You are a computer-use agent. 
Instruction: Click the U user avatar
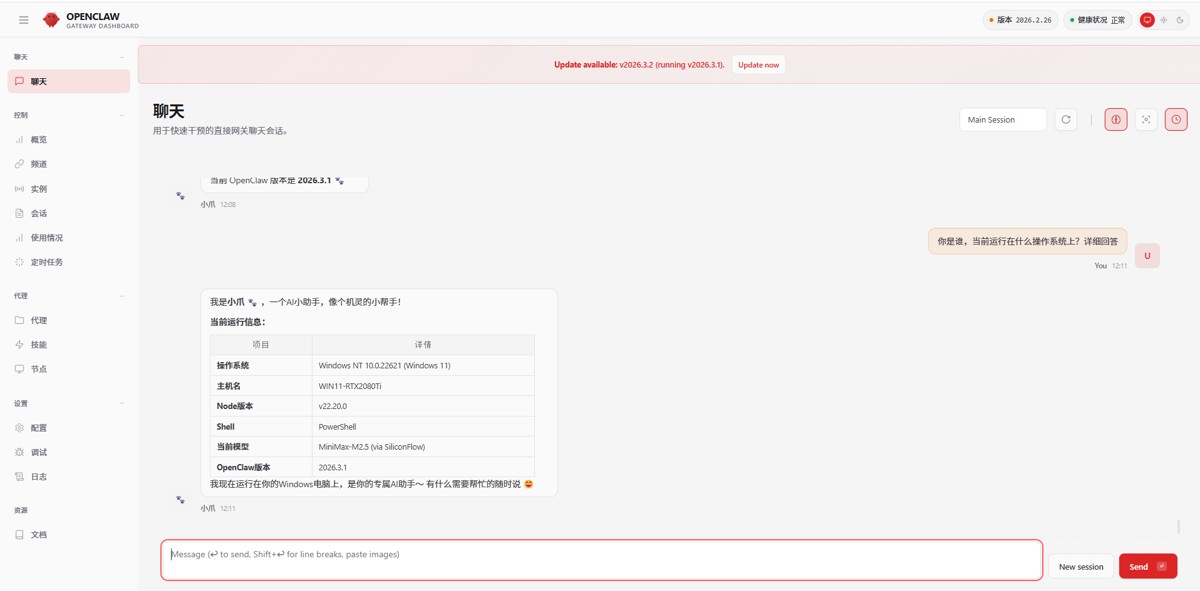click(x=1147, y=256)
